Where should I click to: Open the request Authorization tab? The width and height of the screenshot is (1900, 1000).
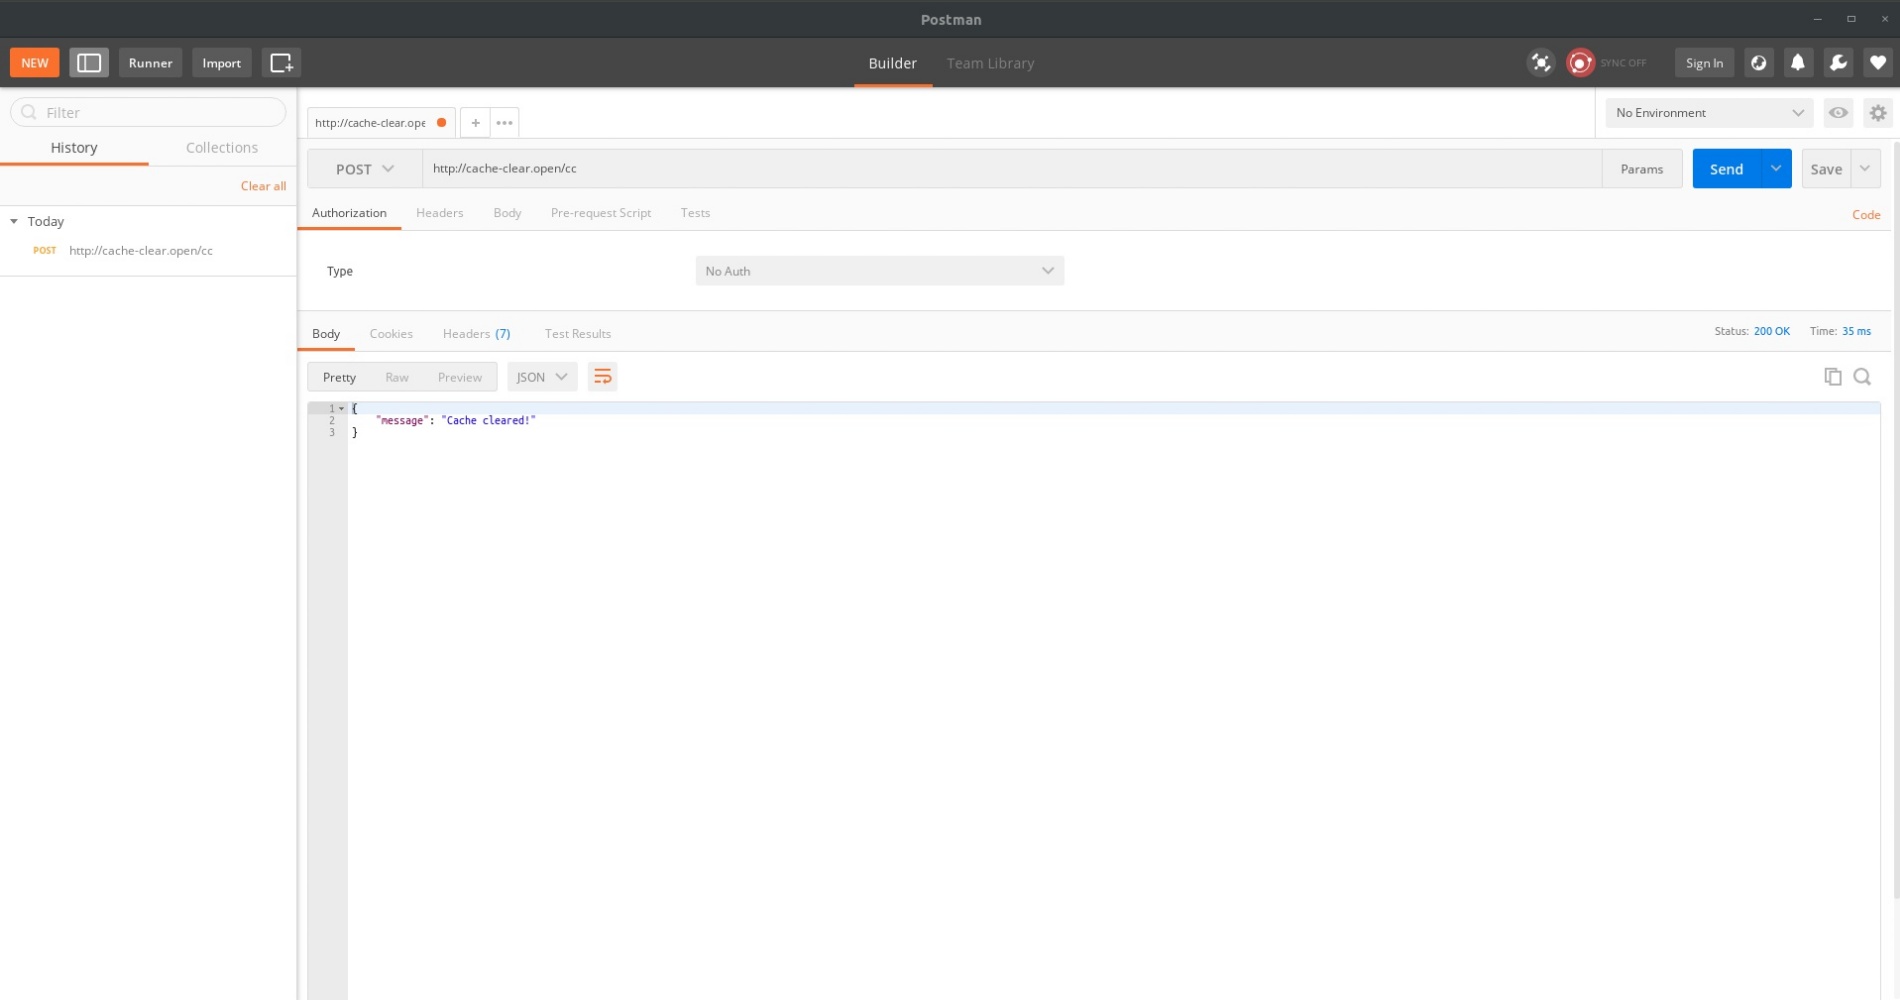[349, 212]
